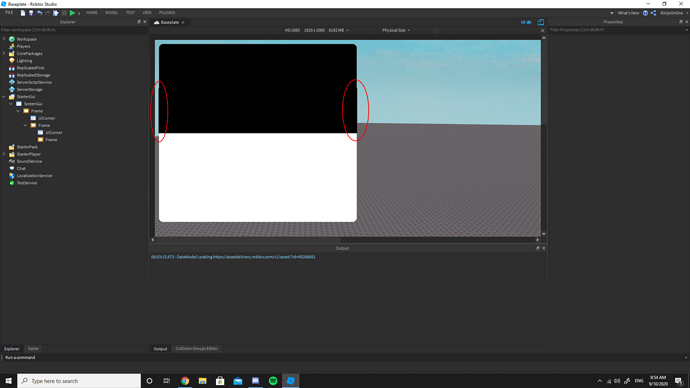690x388 pixels.
Task: Switch to the VIEW ribbon tab
Action: pos(147,13)
